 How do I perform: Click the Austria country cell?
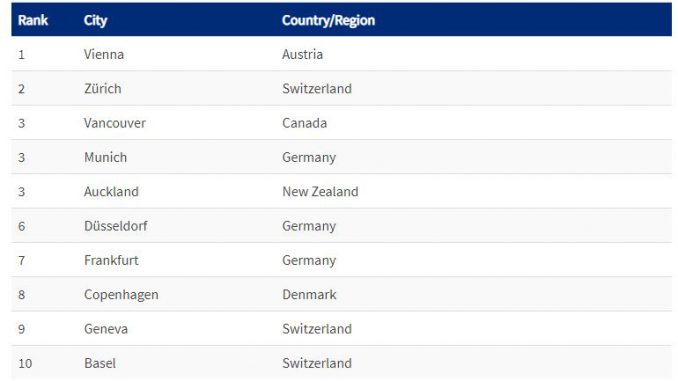pyautogui.click(x=302, y=54)
